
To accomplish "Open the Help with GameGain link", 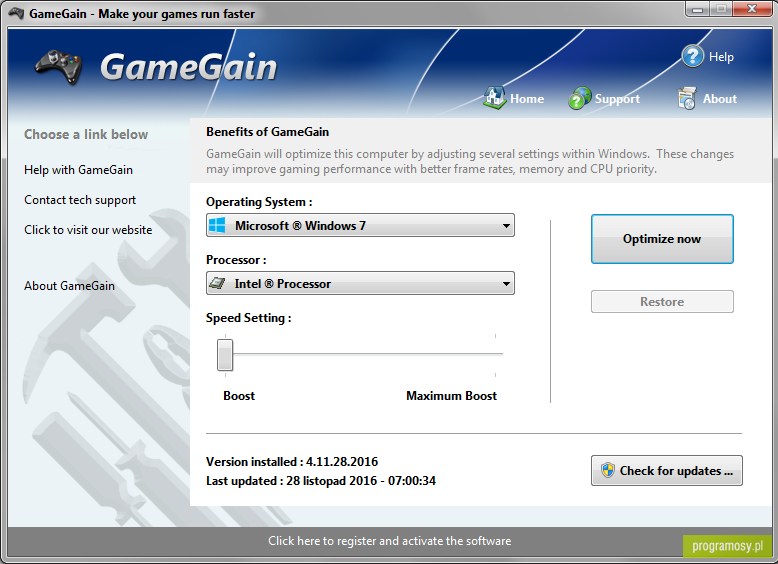I will 78,170.
